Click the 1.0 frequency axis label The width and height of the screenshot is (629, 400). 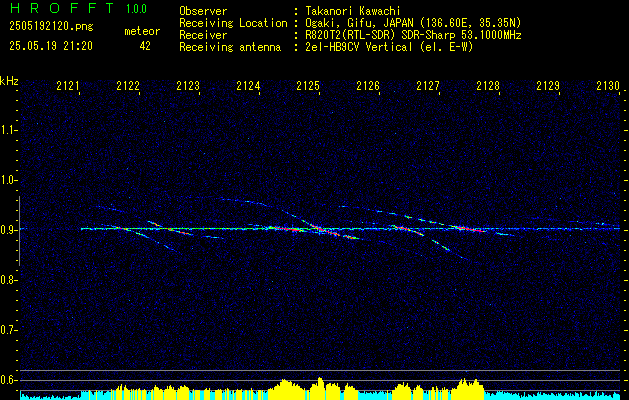click(x=8, y=180)
